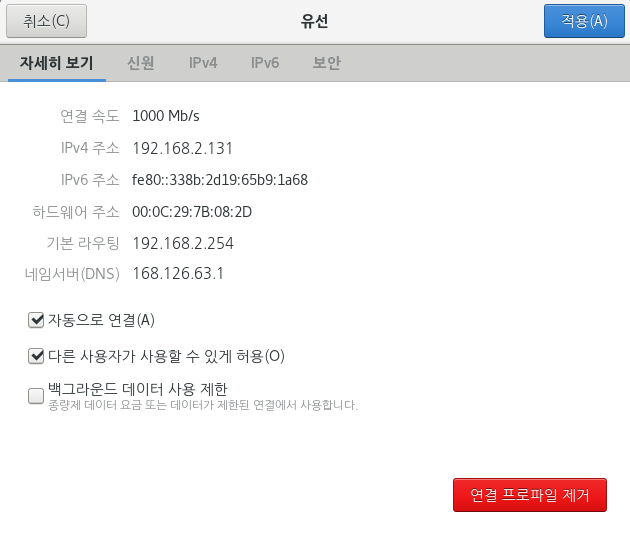This screenshot has height=533, width=630.
Task: Open the 신원 tab
Action: (141, 63)
